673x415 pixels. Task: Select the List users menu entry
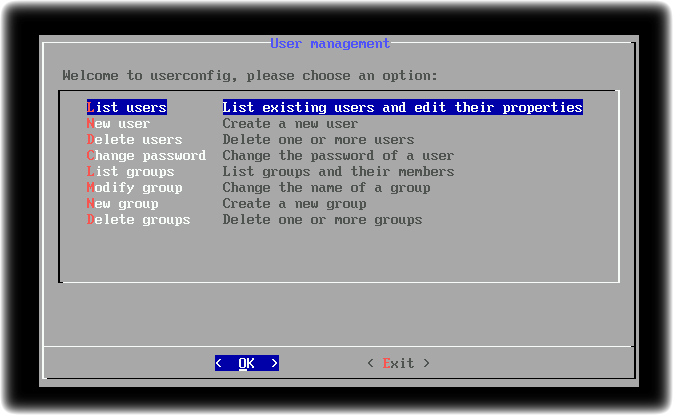127,107
